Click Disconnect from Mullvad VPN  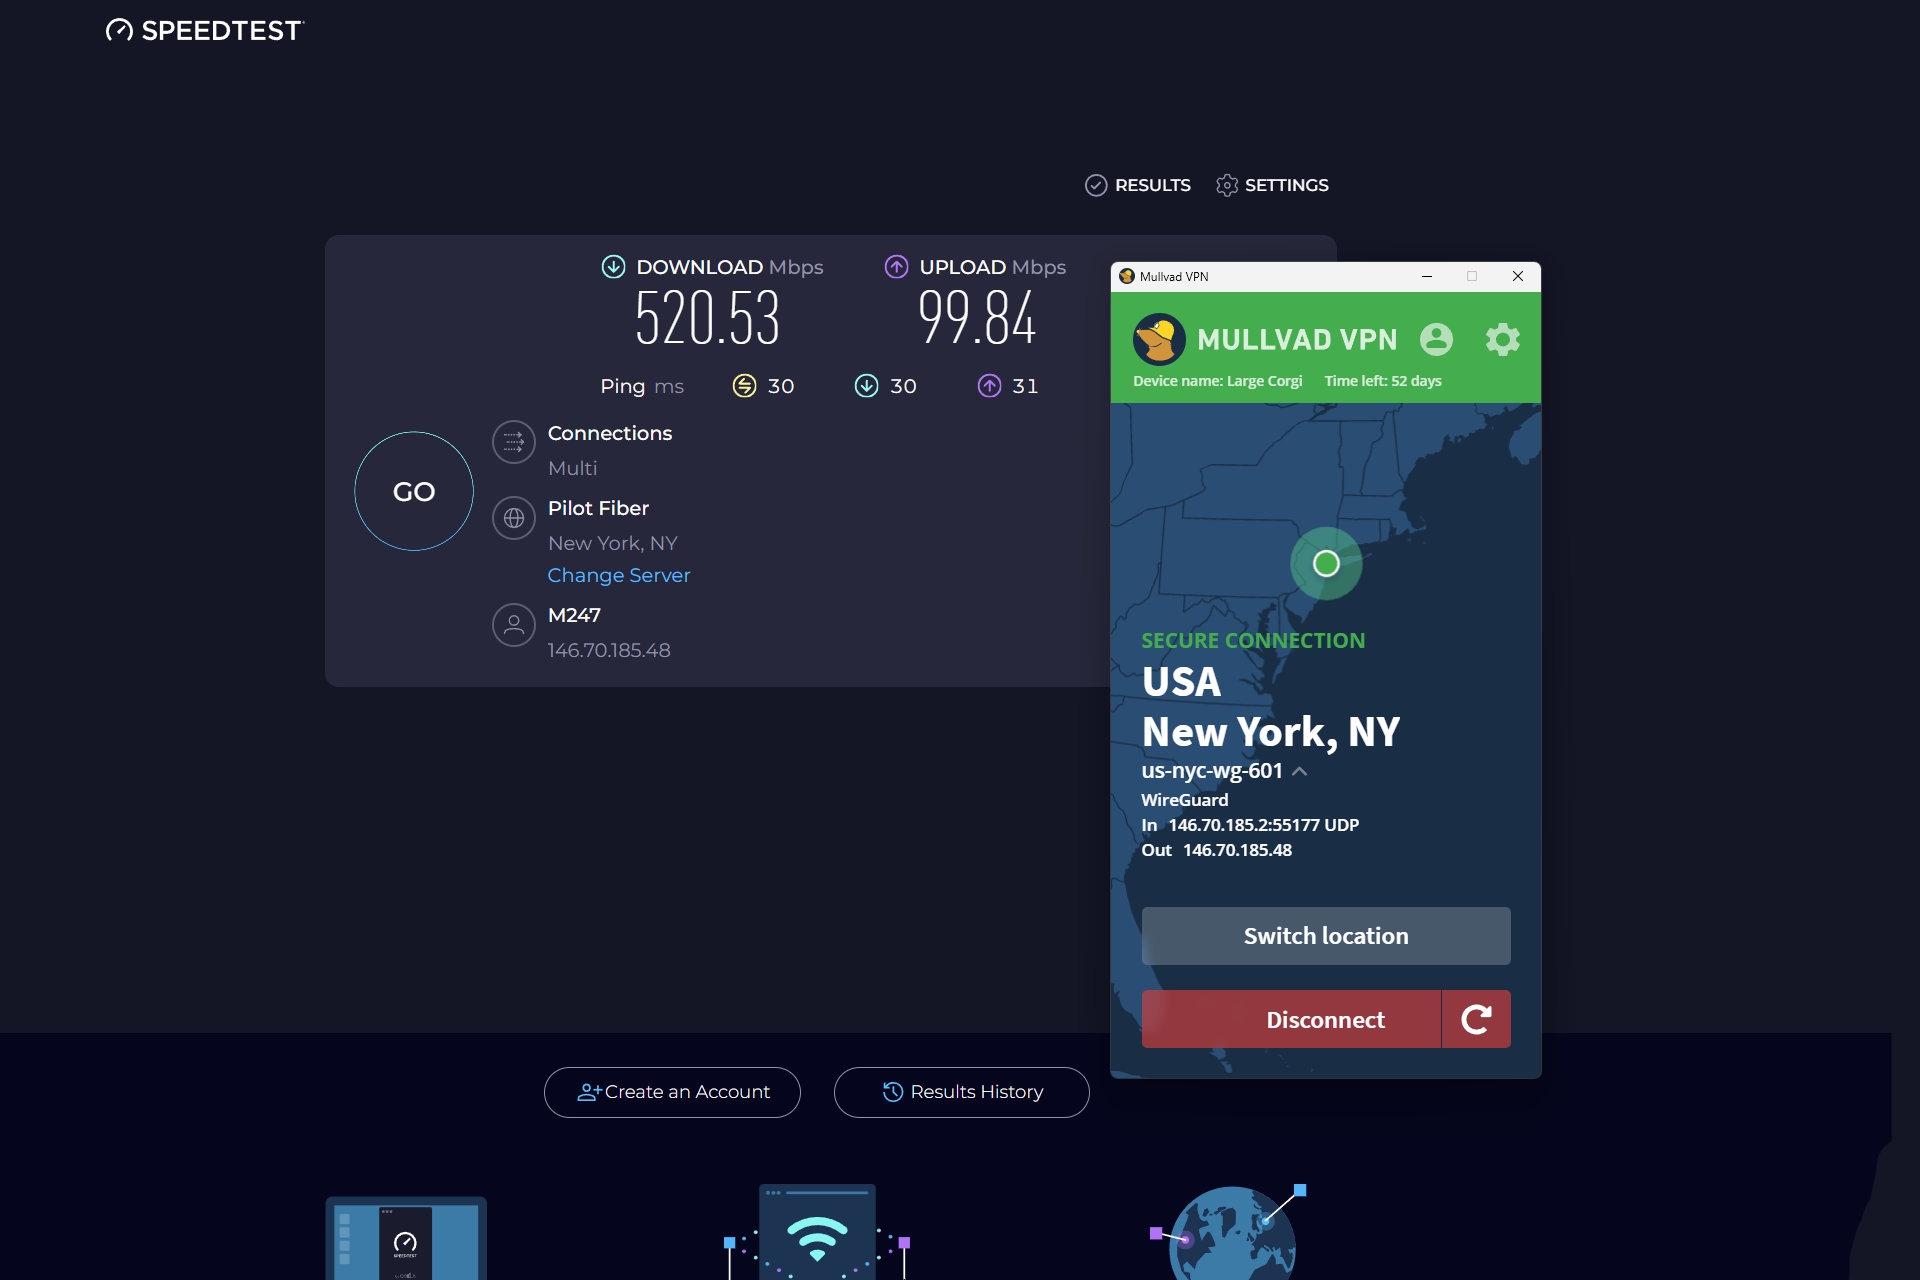[x=1326, y=1019]
